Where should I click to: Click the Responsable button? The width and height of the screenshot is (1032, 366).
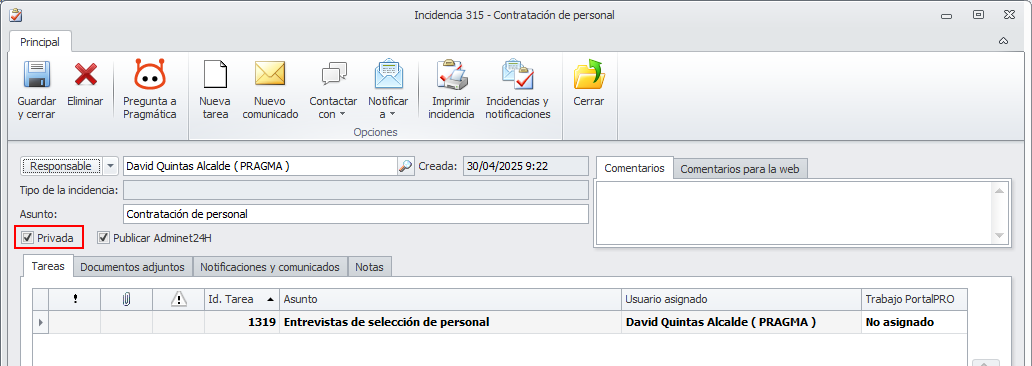pos(61,167)
